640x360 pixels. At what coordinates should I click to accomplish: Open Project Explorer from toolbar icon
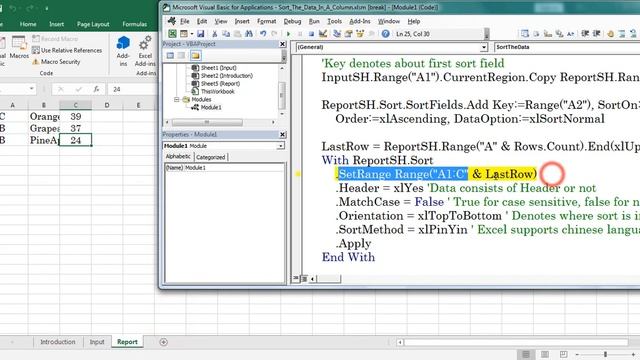(337, 34)
